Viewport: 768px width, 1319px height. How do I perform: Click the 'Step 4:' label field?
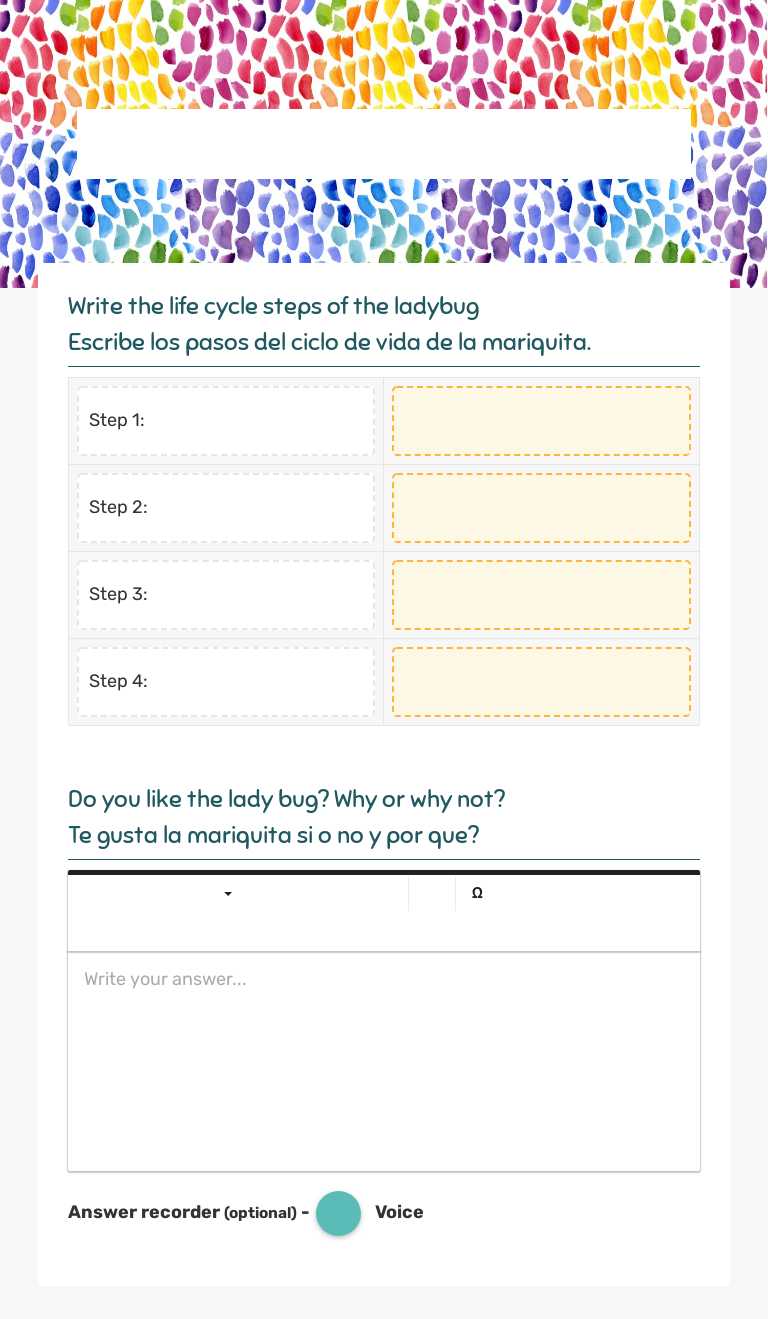click(x=226, y=681)
